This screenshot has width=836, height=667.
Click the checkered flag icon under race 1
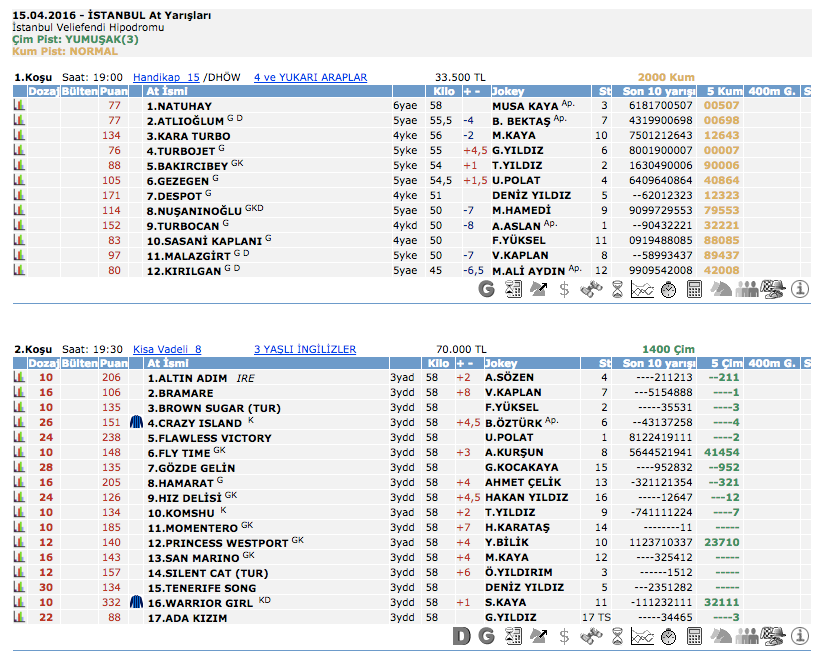point(773,289)
